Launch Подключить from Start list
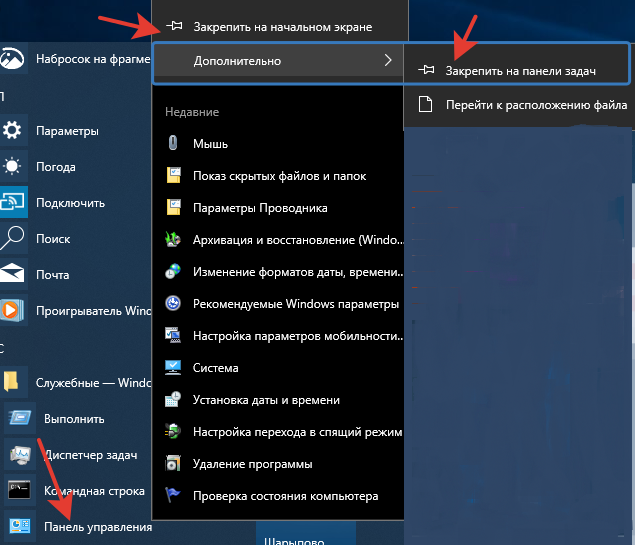This screenshot has width=635, height=545. (x=70, y=203)
